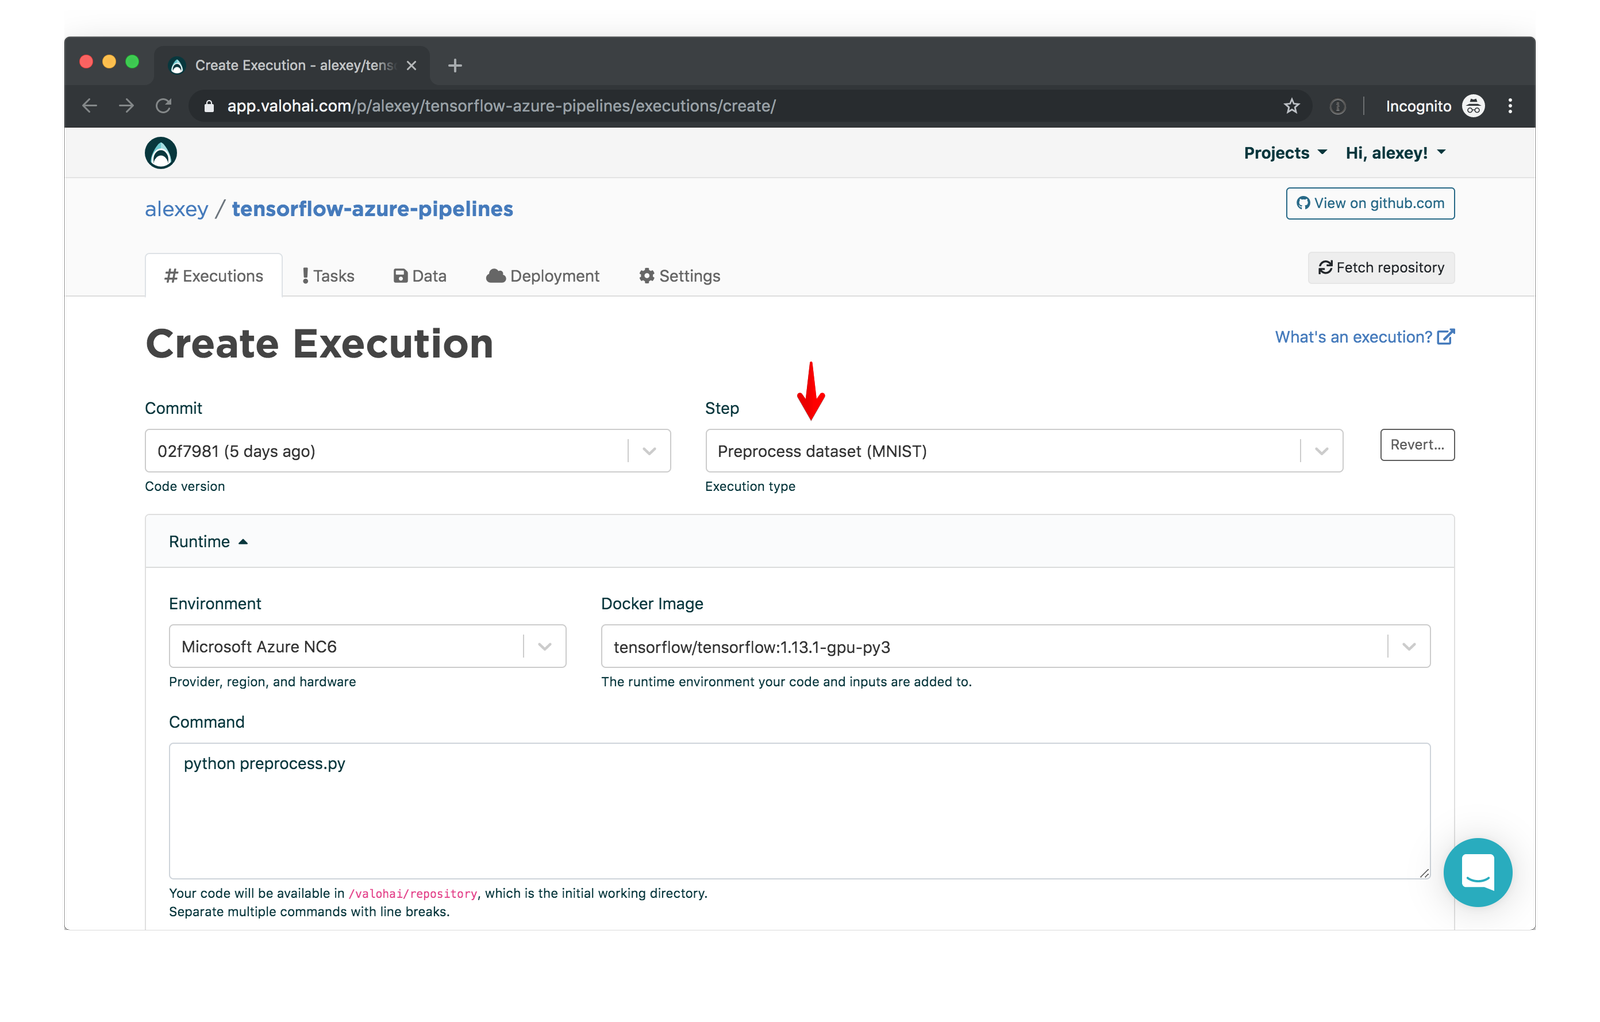Open the Environment dropdown chevron
This screenshot has width=1600, height=1022.
coord(544,646)
